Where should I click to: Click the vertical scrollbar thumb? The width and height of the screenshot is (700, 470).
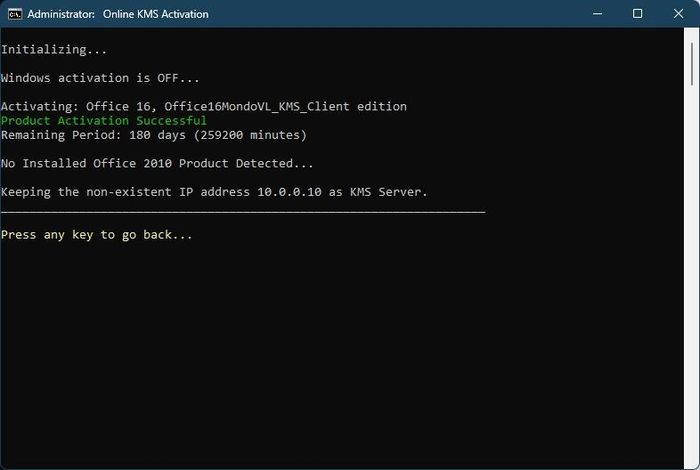[x=693, y=60]
